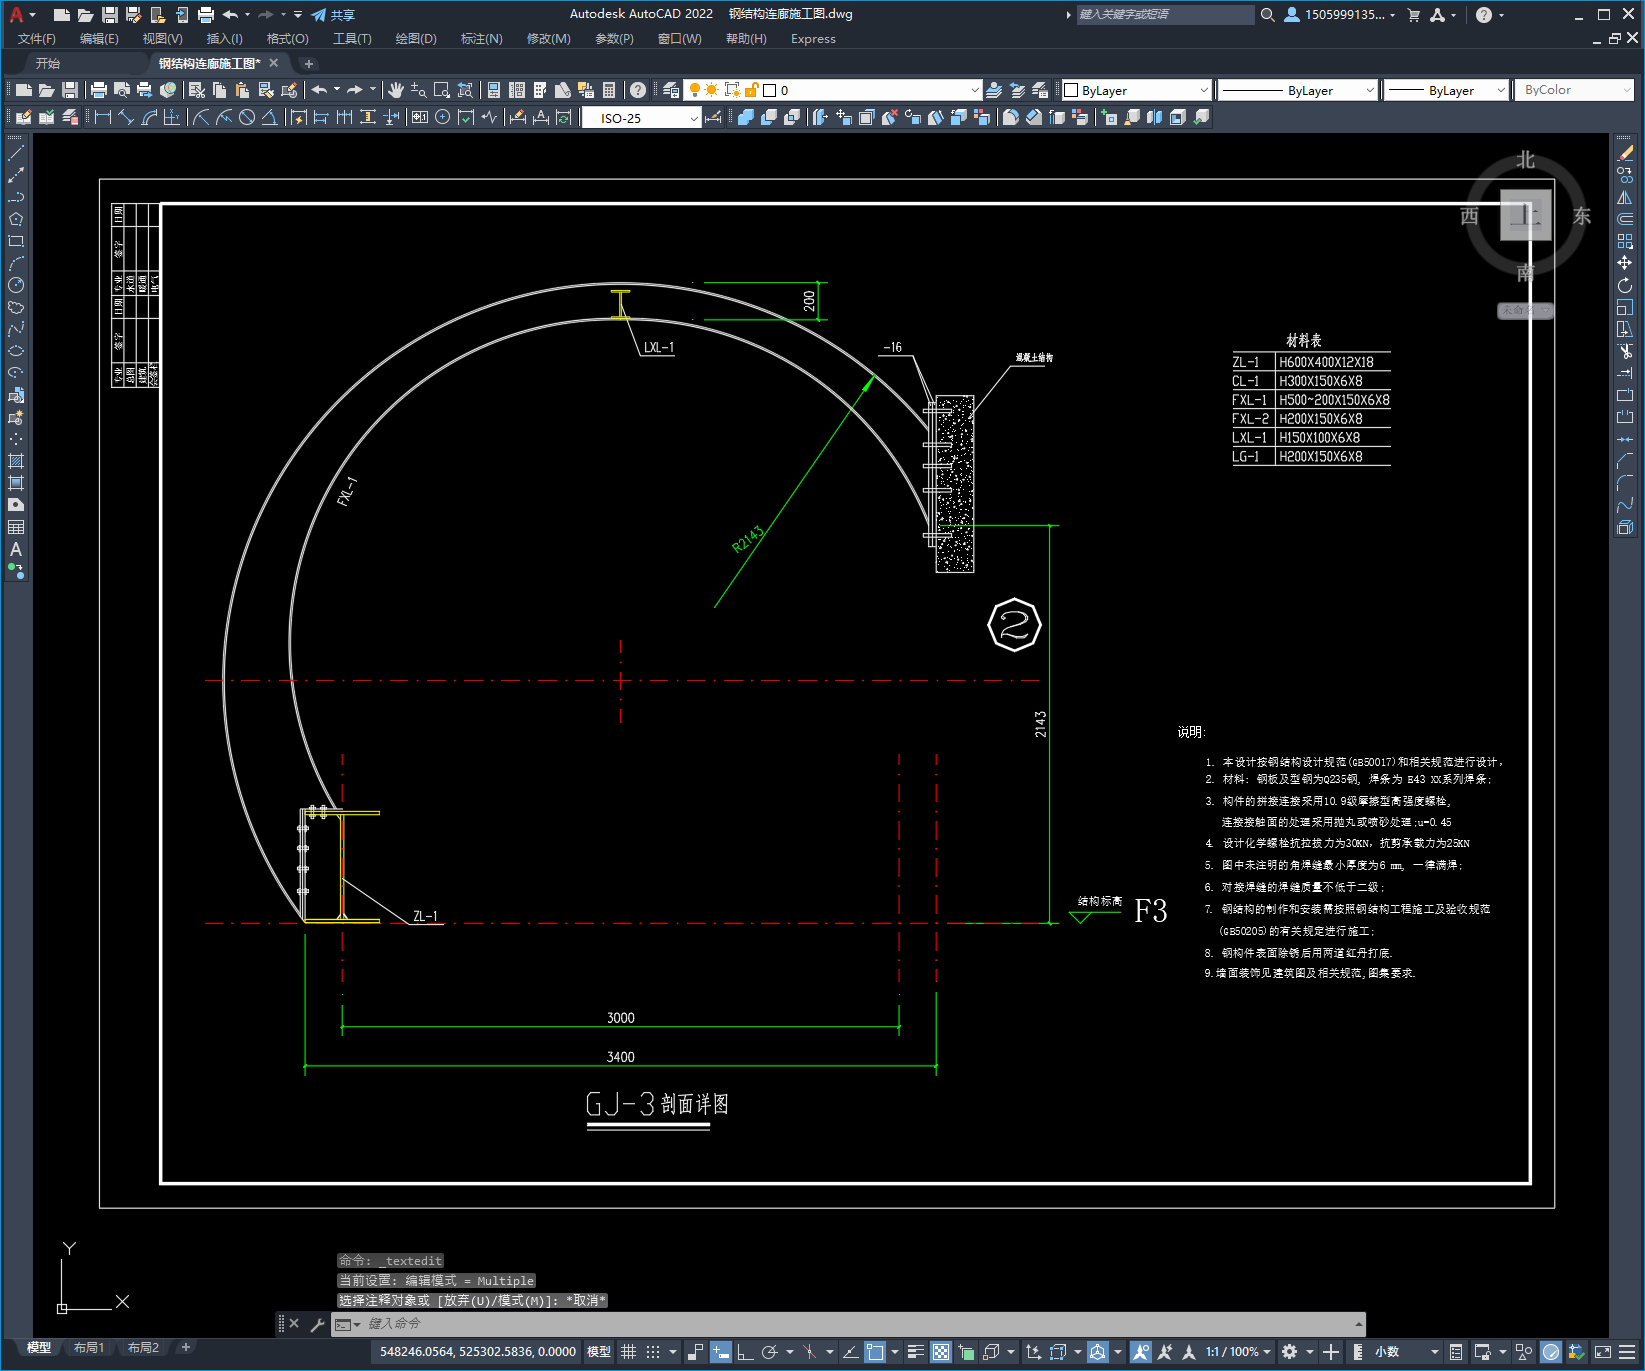1645x1371 pixels.
Task: Open the Quick Calculator icon
Action: click(x=609, y=90)
